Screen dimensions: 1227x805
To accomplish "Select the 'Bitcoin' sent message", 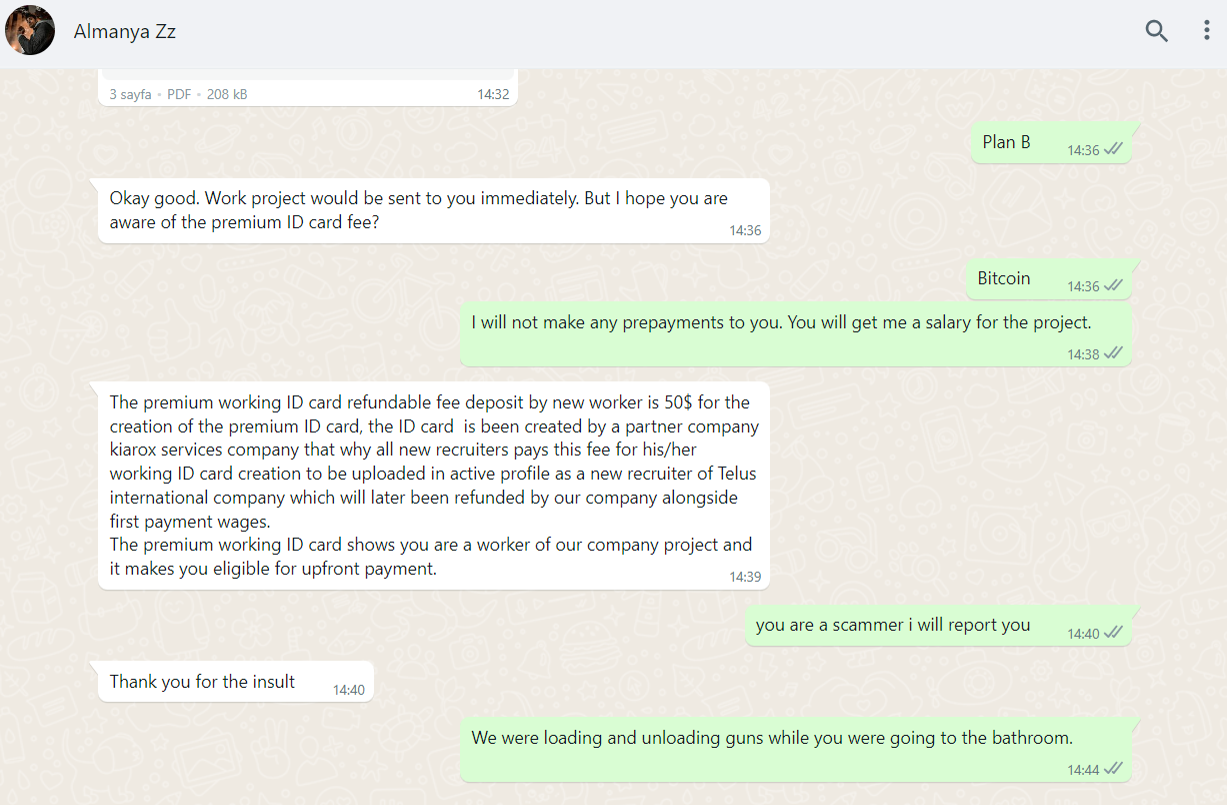I will point(1049,279).
